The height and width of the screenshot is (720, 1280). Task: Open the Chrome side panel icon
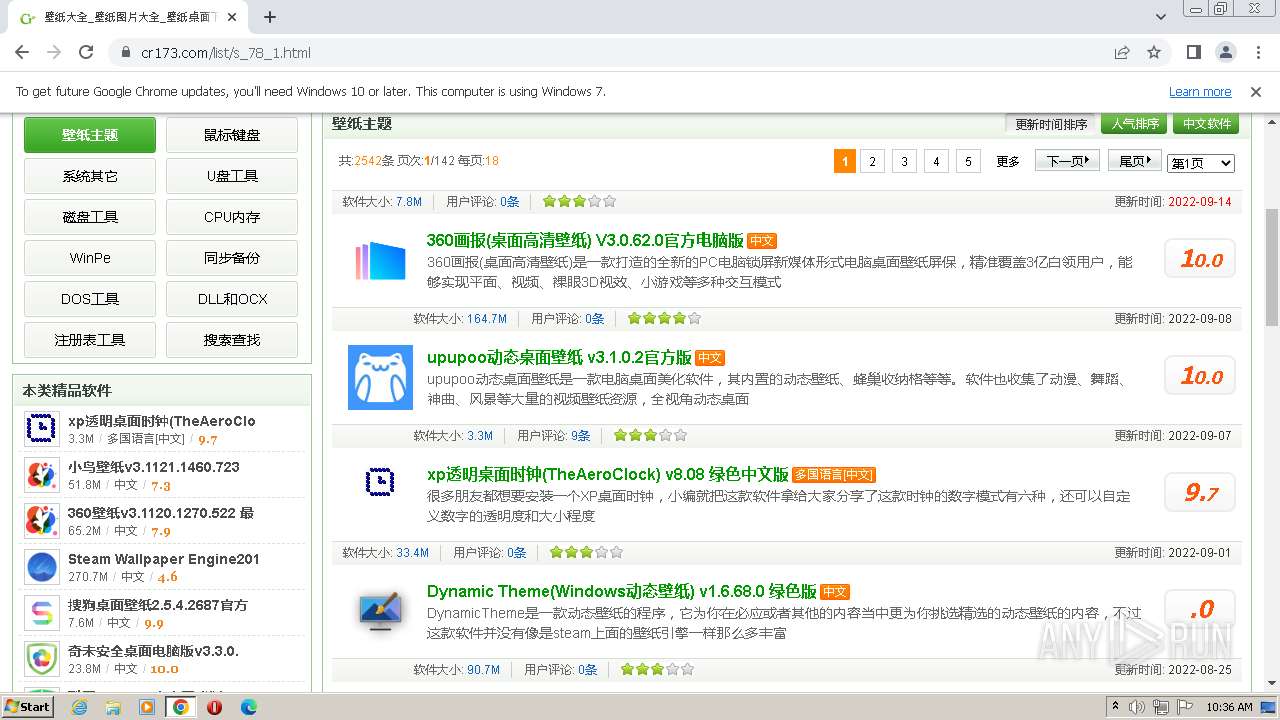[x=1194, y=52]
